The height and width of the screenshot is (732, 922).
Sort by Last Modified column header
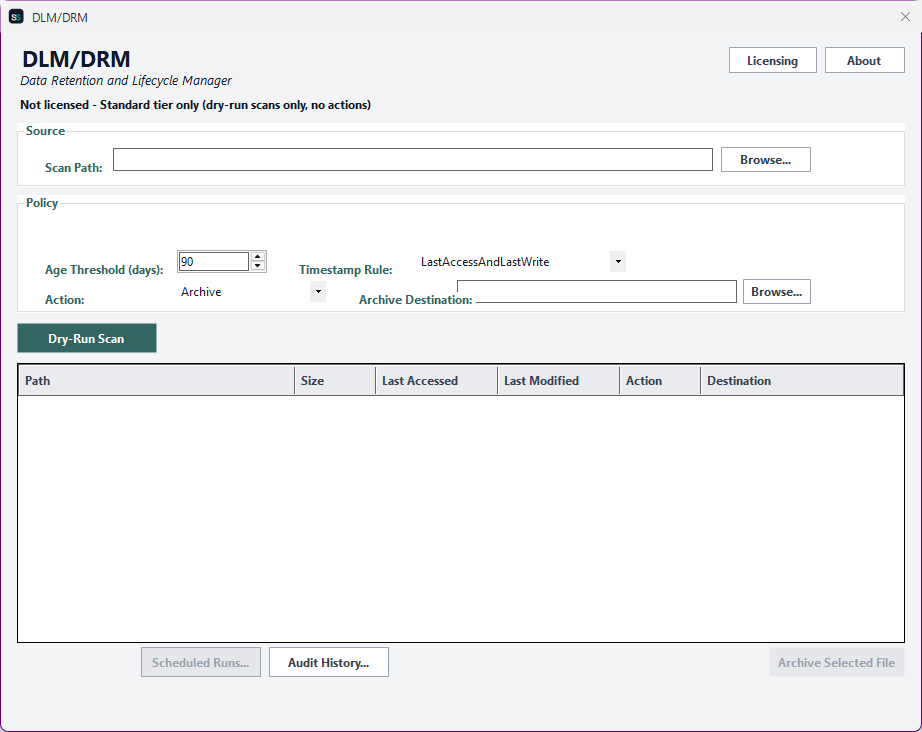[558, 380]
